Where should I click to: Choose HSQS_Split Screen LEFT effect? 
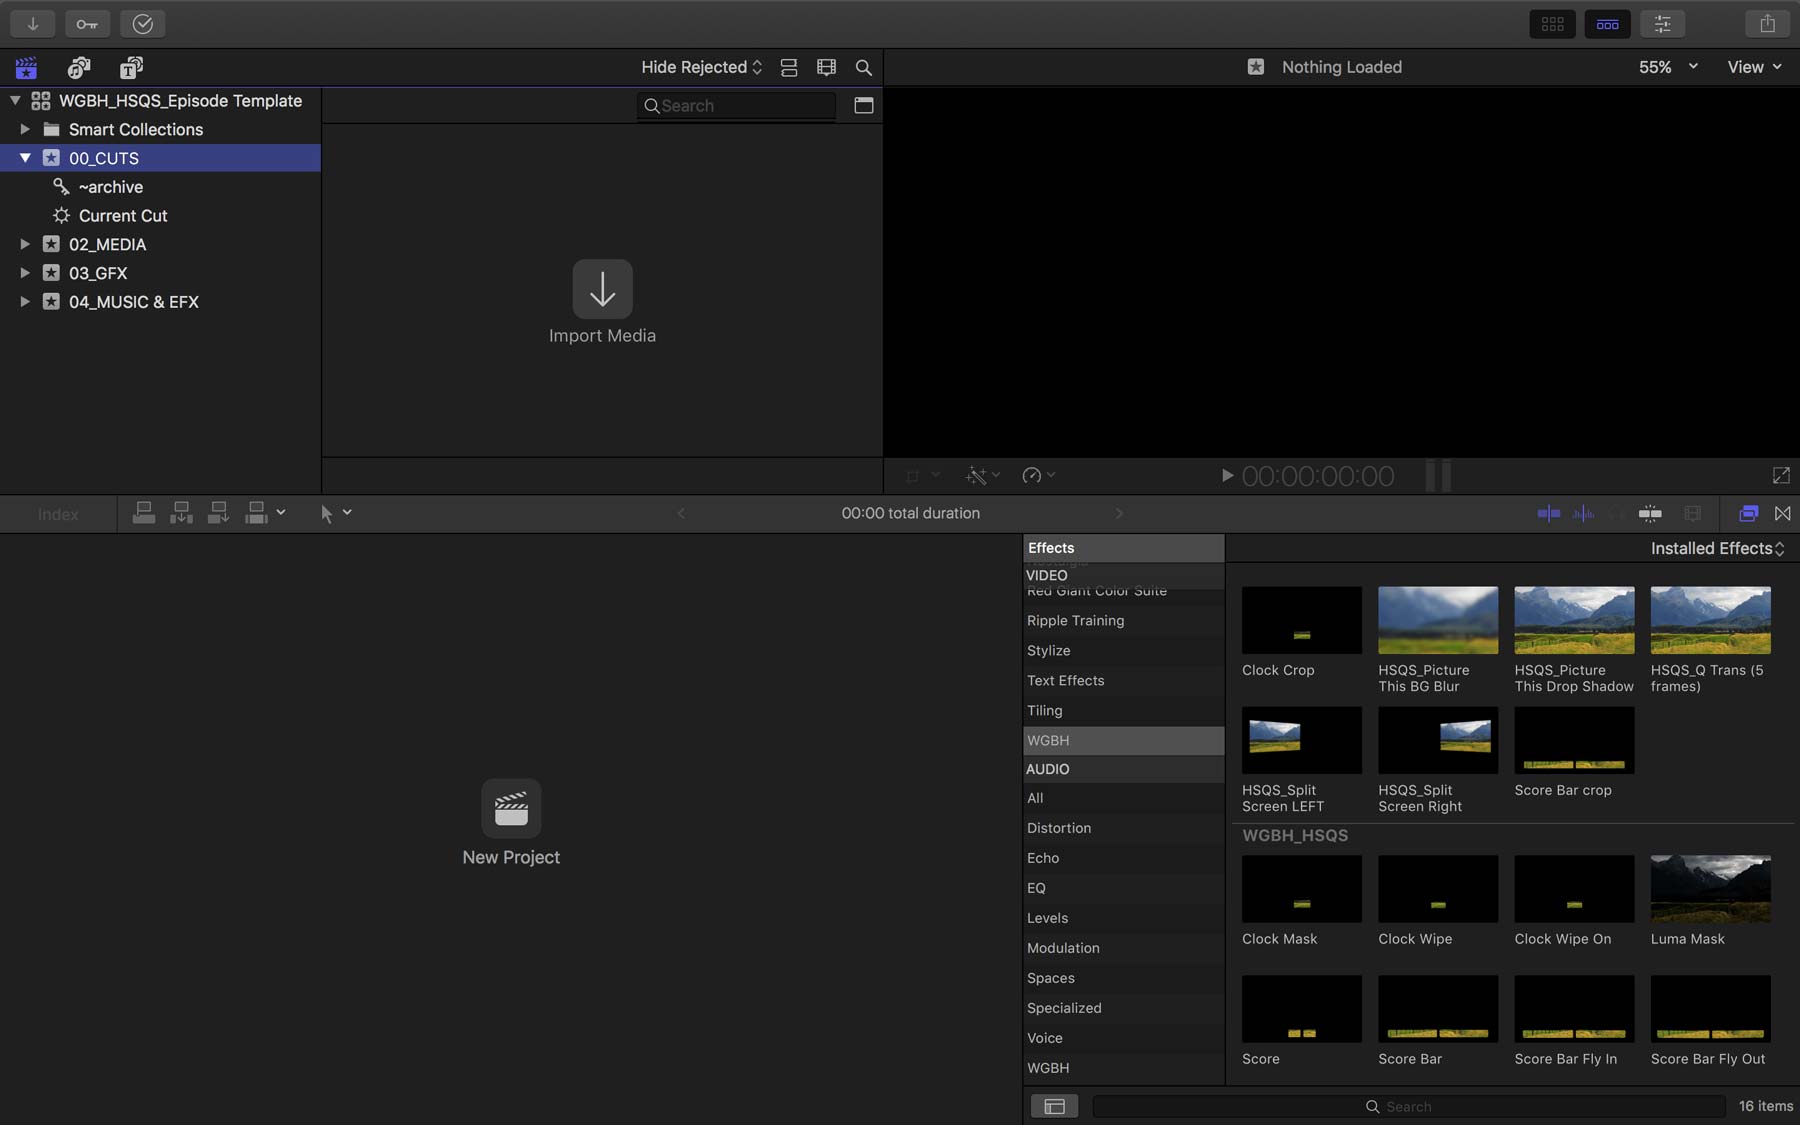point(1301,740)
